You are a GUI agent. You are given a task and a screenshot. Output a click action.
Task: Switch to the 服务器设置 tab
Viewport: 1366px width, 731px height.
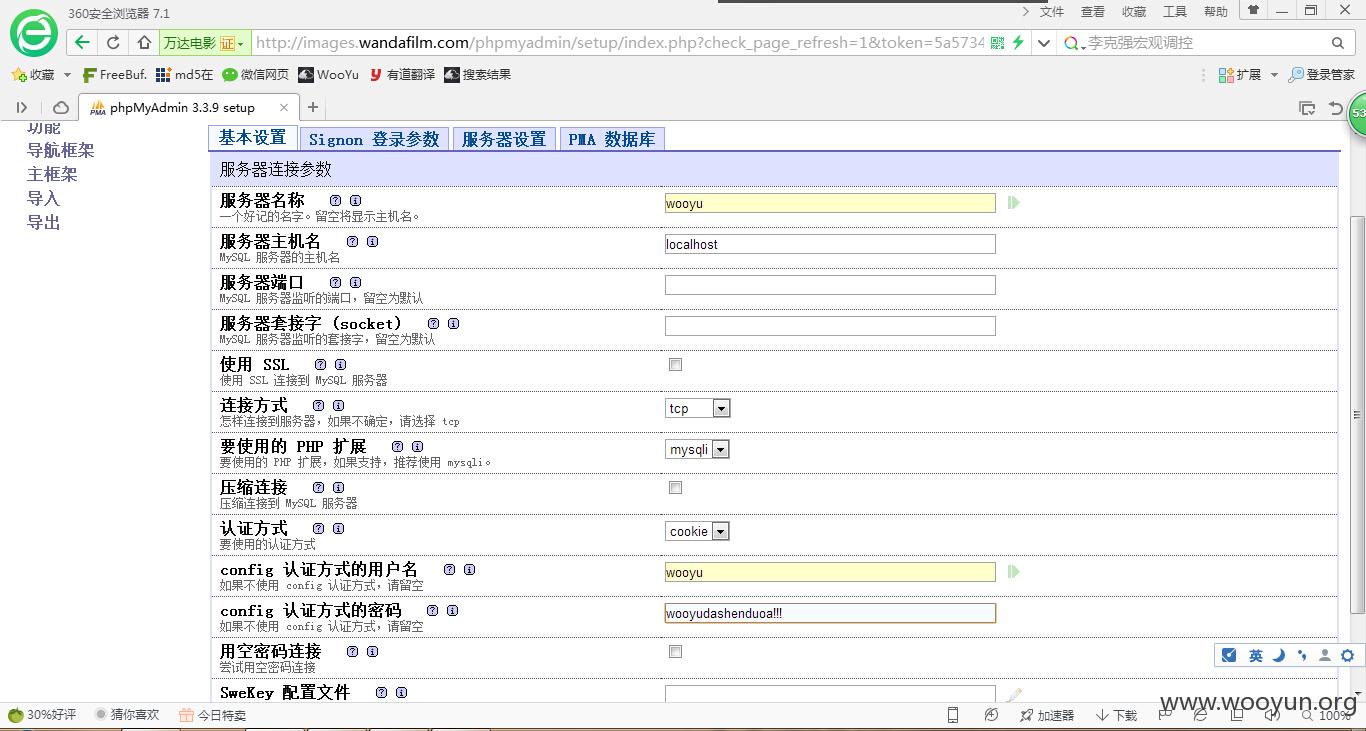(504, 139)
